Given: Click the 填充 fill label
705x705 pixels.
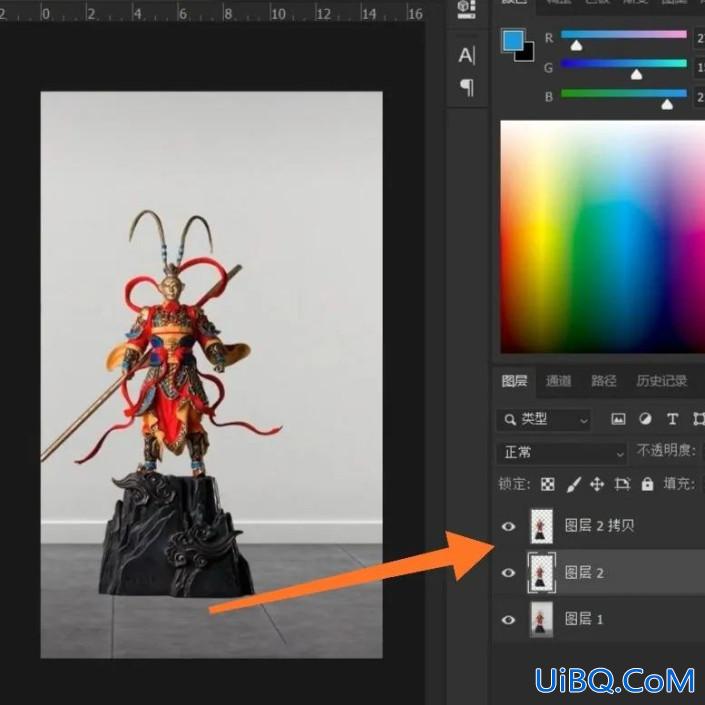Looking at the screenshot, I should click(679, 484).
